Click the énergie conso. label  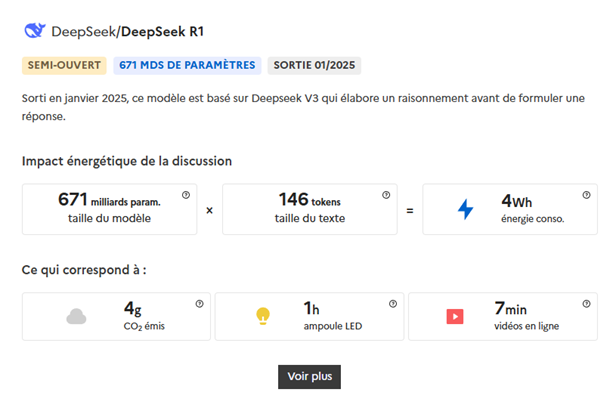click(x=533, y=219)
